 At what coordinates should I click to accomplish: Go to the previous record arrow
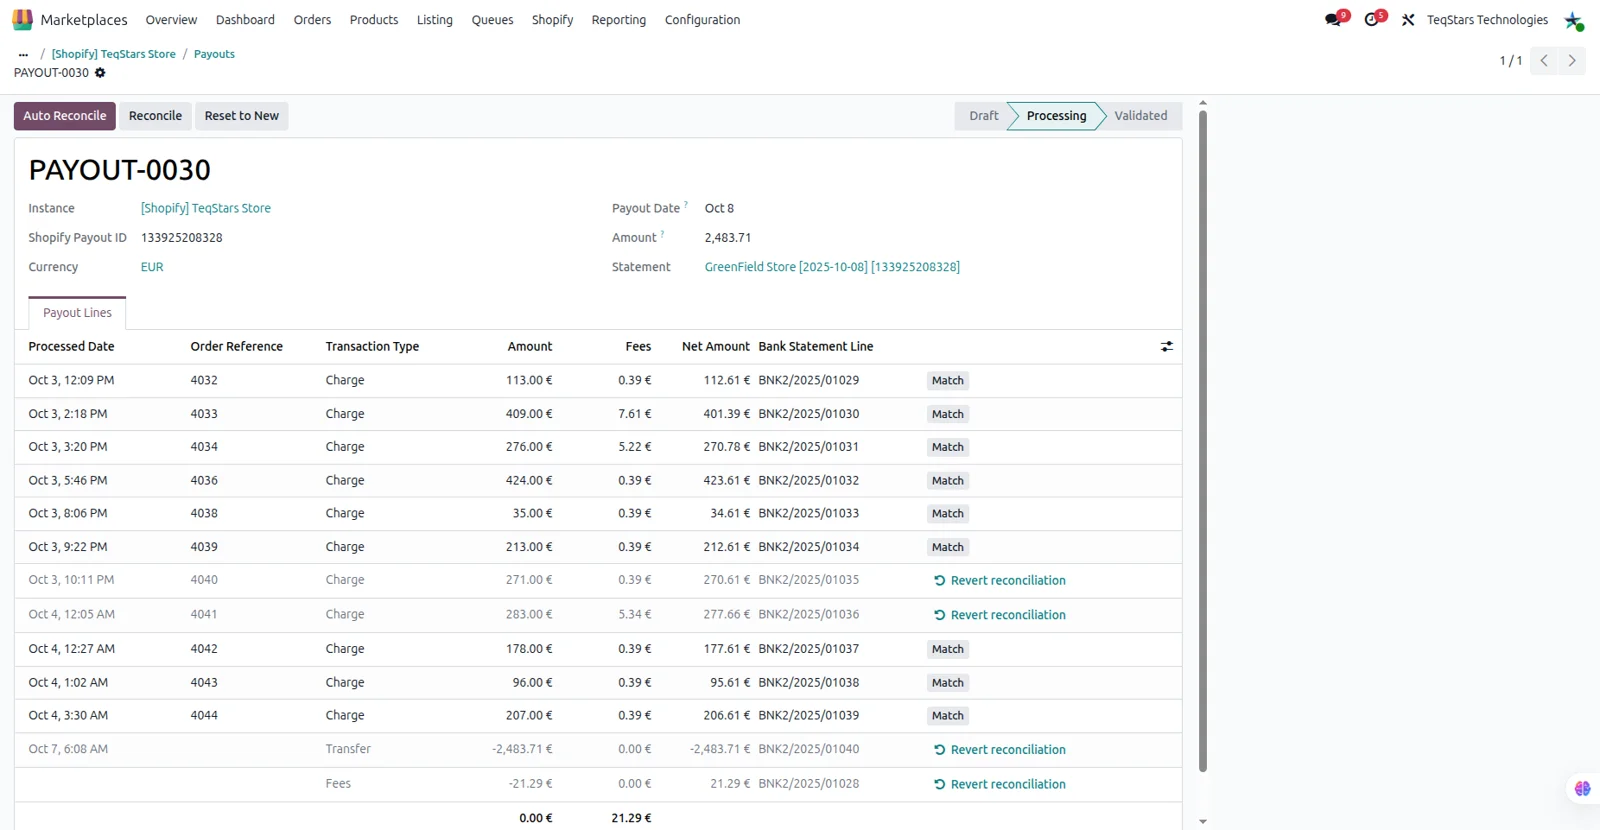pyautogui.click(x=1544, y=61)
